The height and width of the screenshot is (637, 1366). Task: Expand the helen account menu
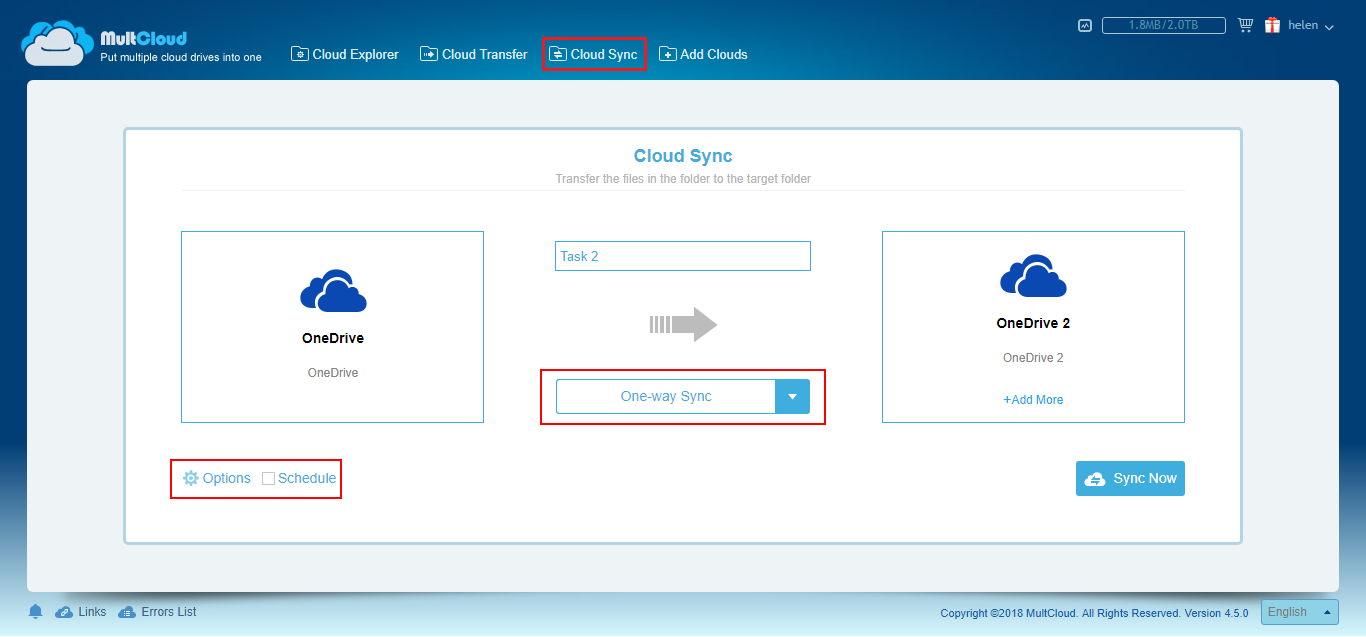click(1311, 26)
